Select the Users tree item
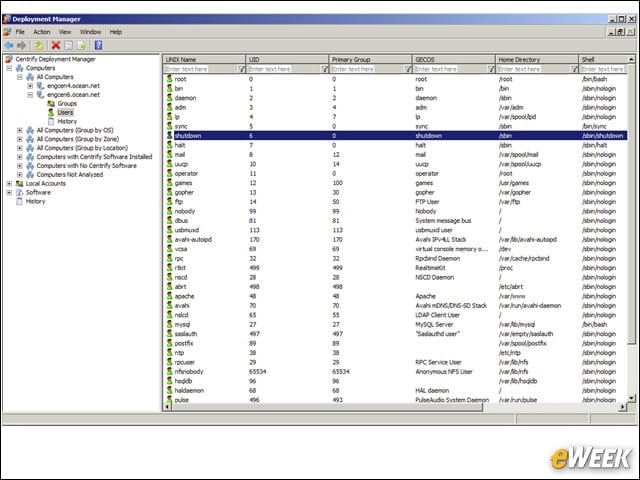The image size is (640, 480). (65, 113)
